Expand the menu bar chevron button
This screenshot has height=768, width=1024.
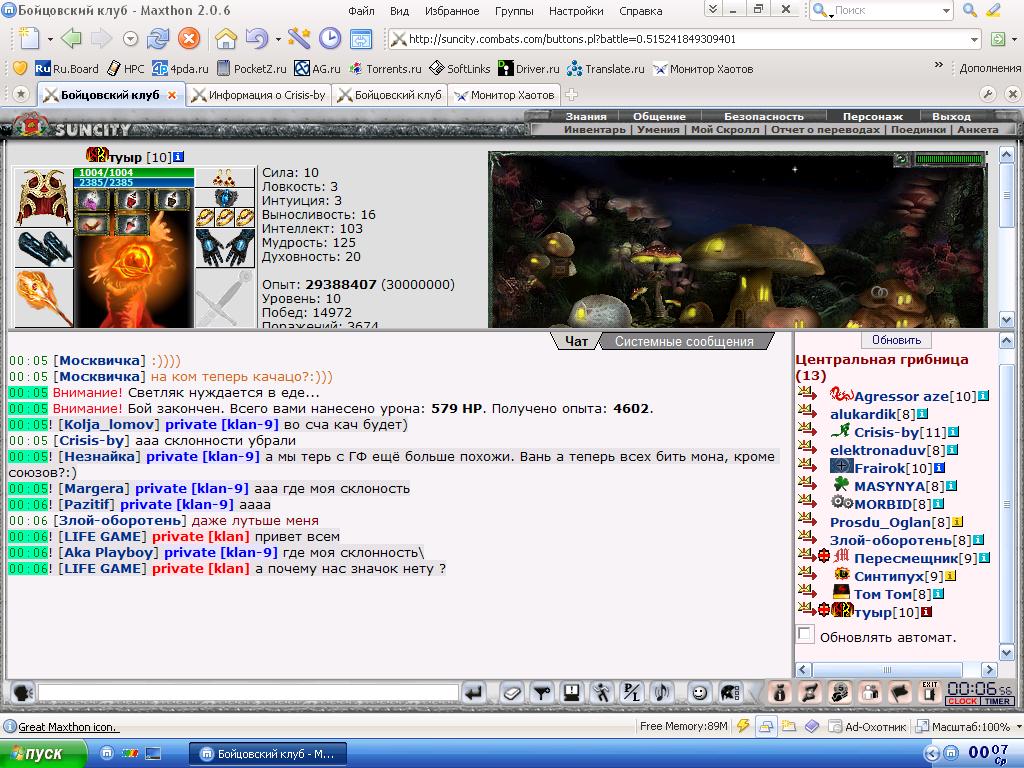coord(712,9)
